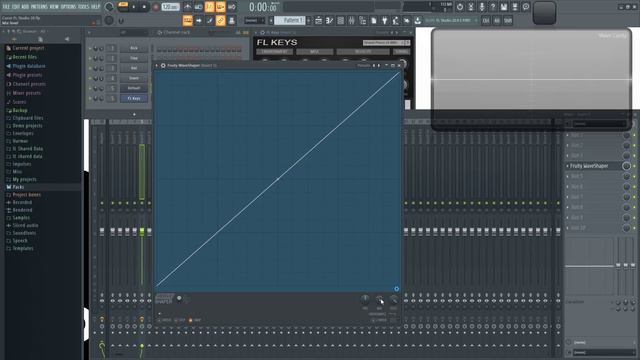
Task: Open the VIEW menu
Action: pos(54,7)
